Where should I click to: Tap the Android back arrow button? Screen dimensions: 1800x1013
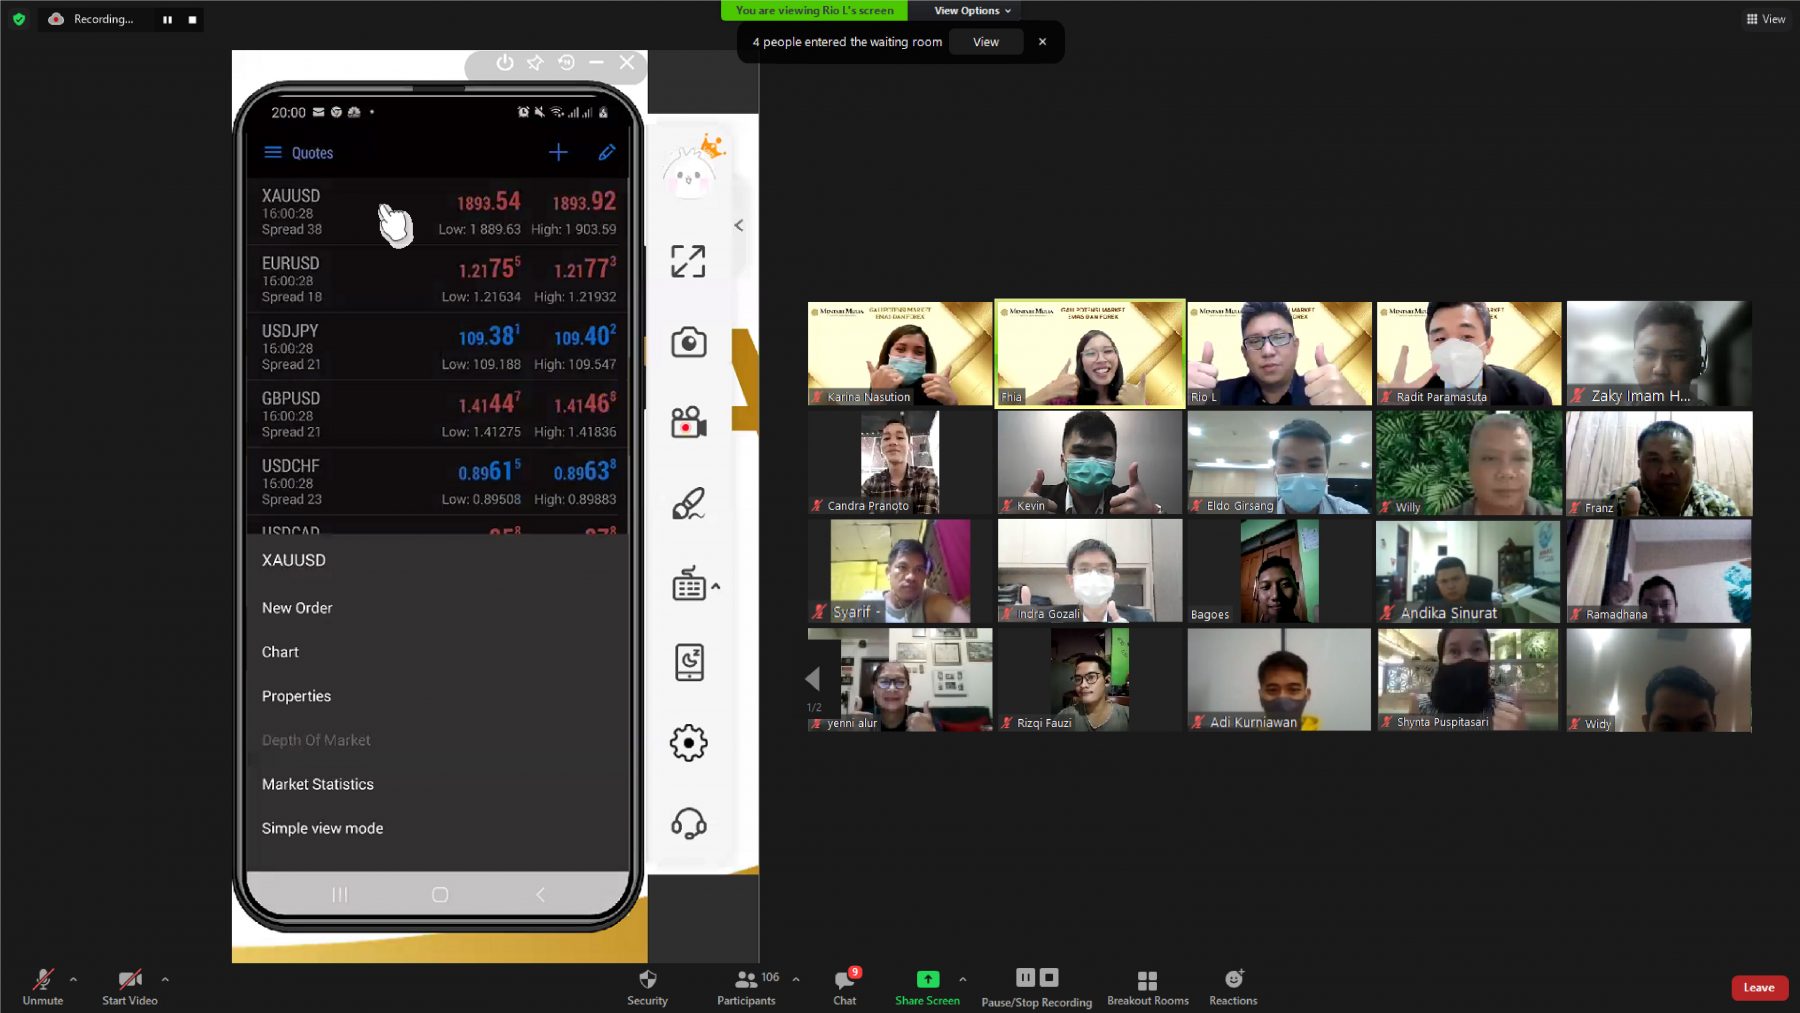tap(540, 894)
